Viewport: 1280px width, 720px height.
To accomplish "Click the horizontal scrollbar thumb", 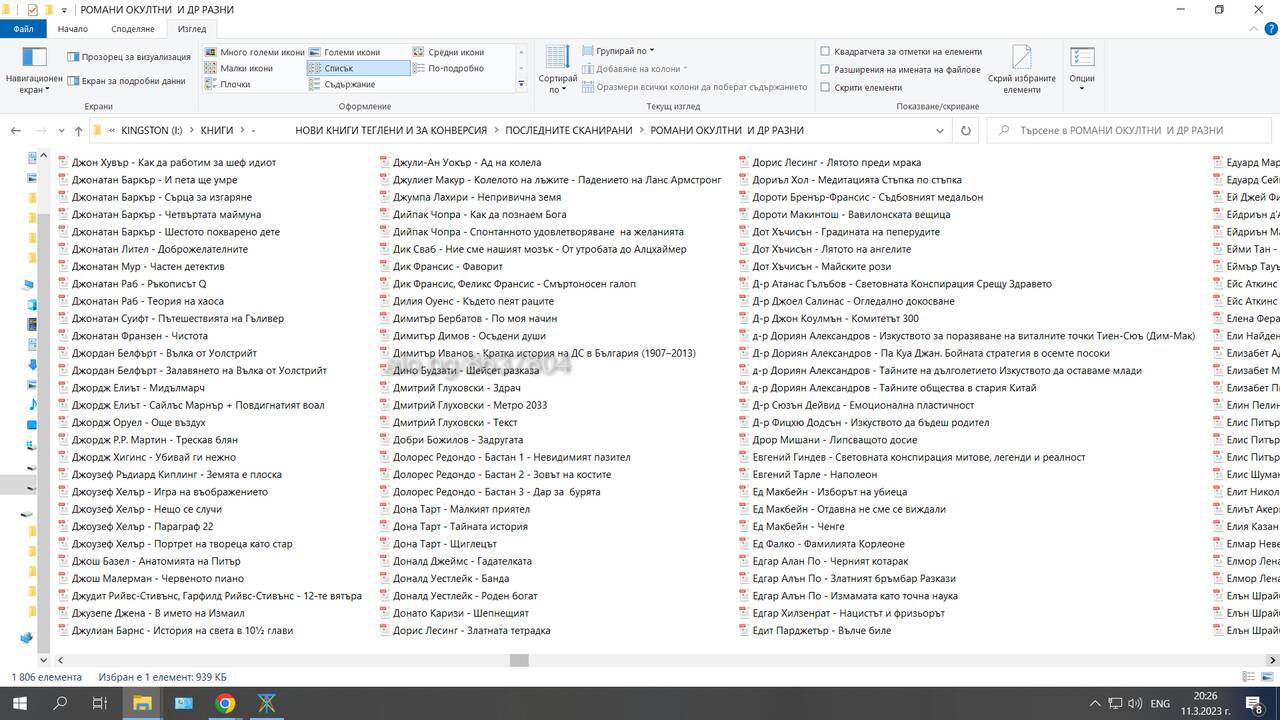I will 519,660.
